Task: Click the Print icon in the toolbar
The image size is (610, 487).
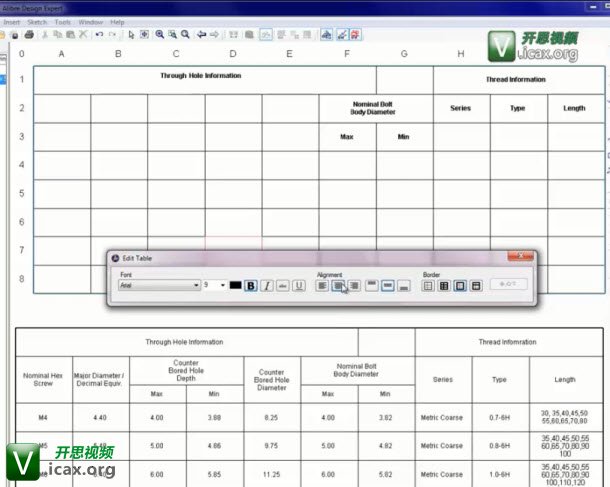Action: [x=29, y=35]
